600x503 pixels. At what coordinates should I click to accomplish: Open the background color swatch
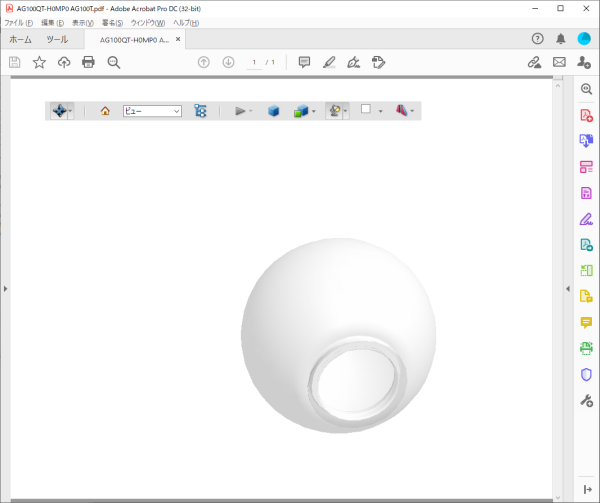(x=366, y=110)
